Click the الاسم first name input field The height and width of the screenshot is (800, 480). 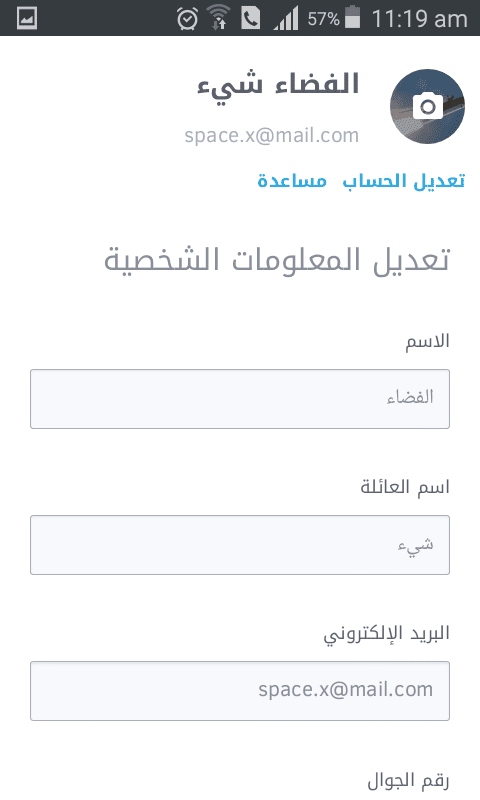(240, 399)
